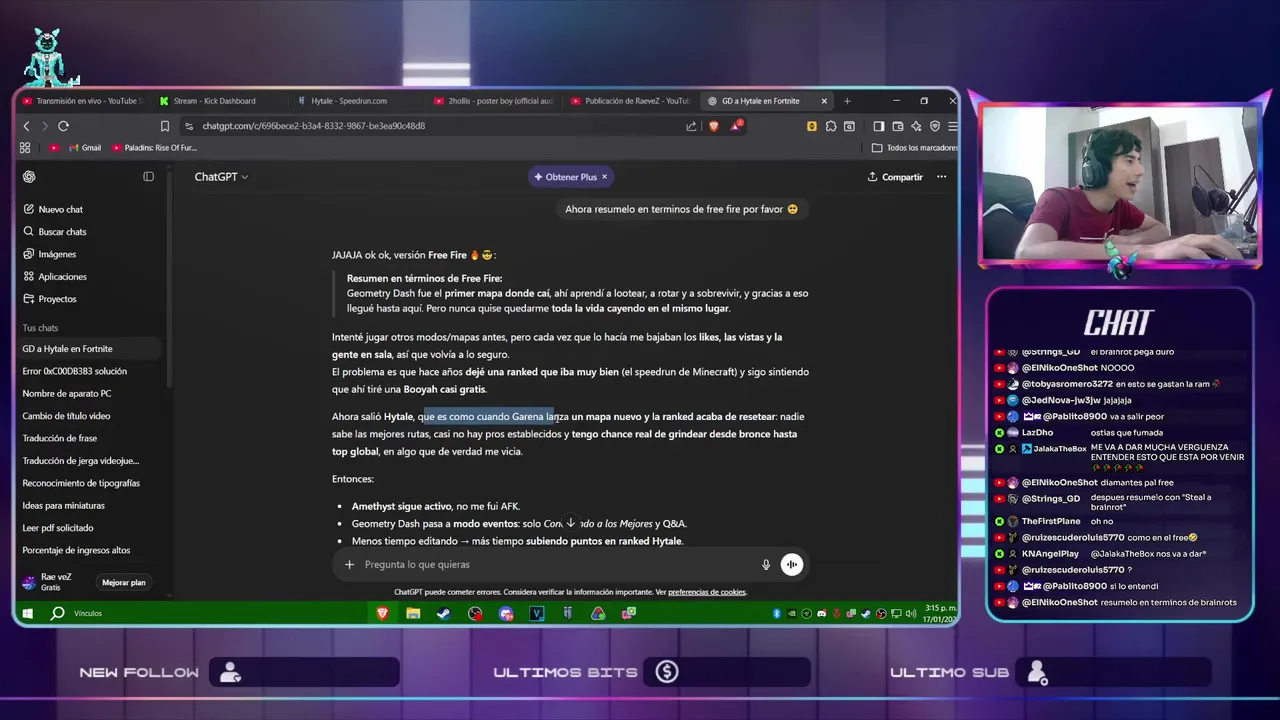The width and height of the screenshot is (1280, 720).
Task: Open Imágenes in sidebar
Action: [49, 254]
